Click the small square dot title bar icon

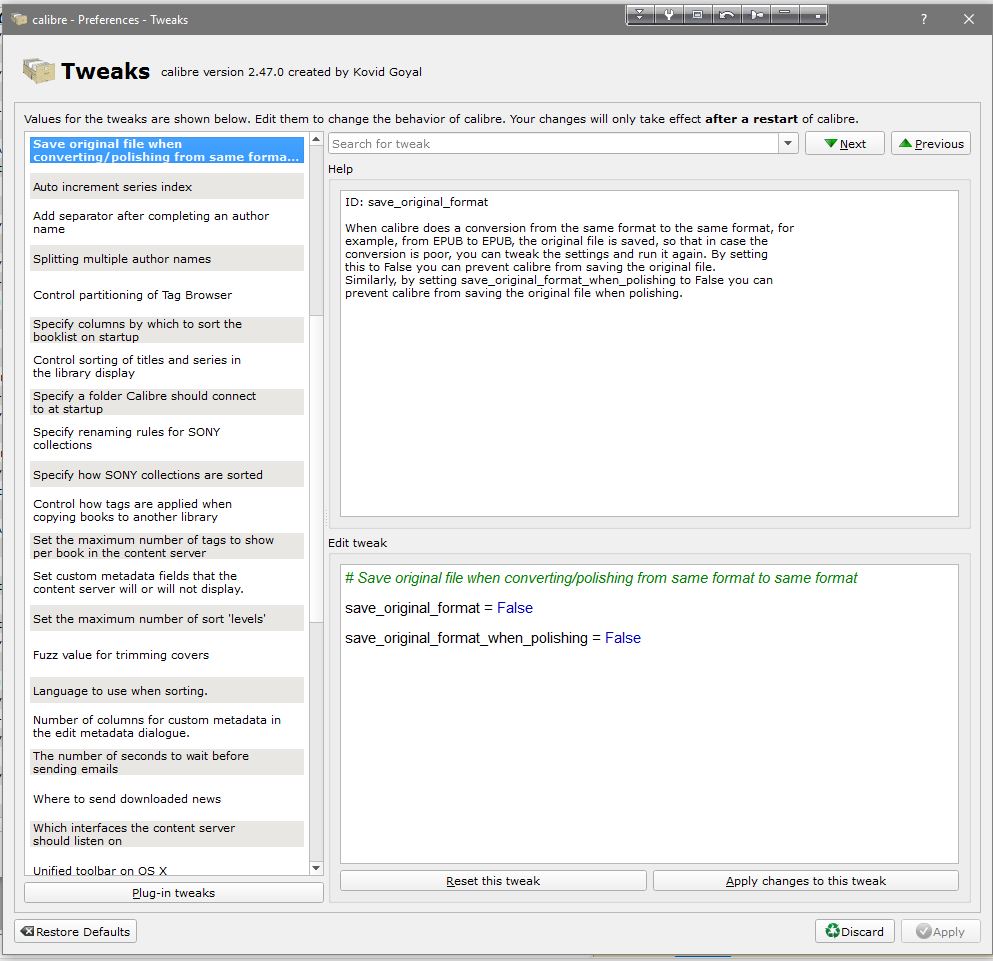pyautogui.click(x=814, y=14)
